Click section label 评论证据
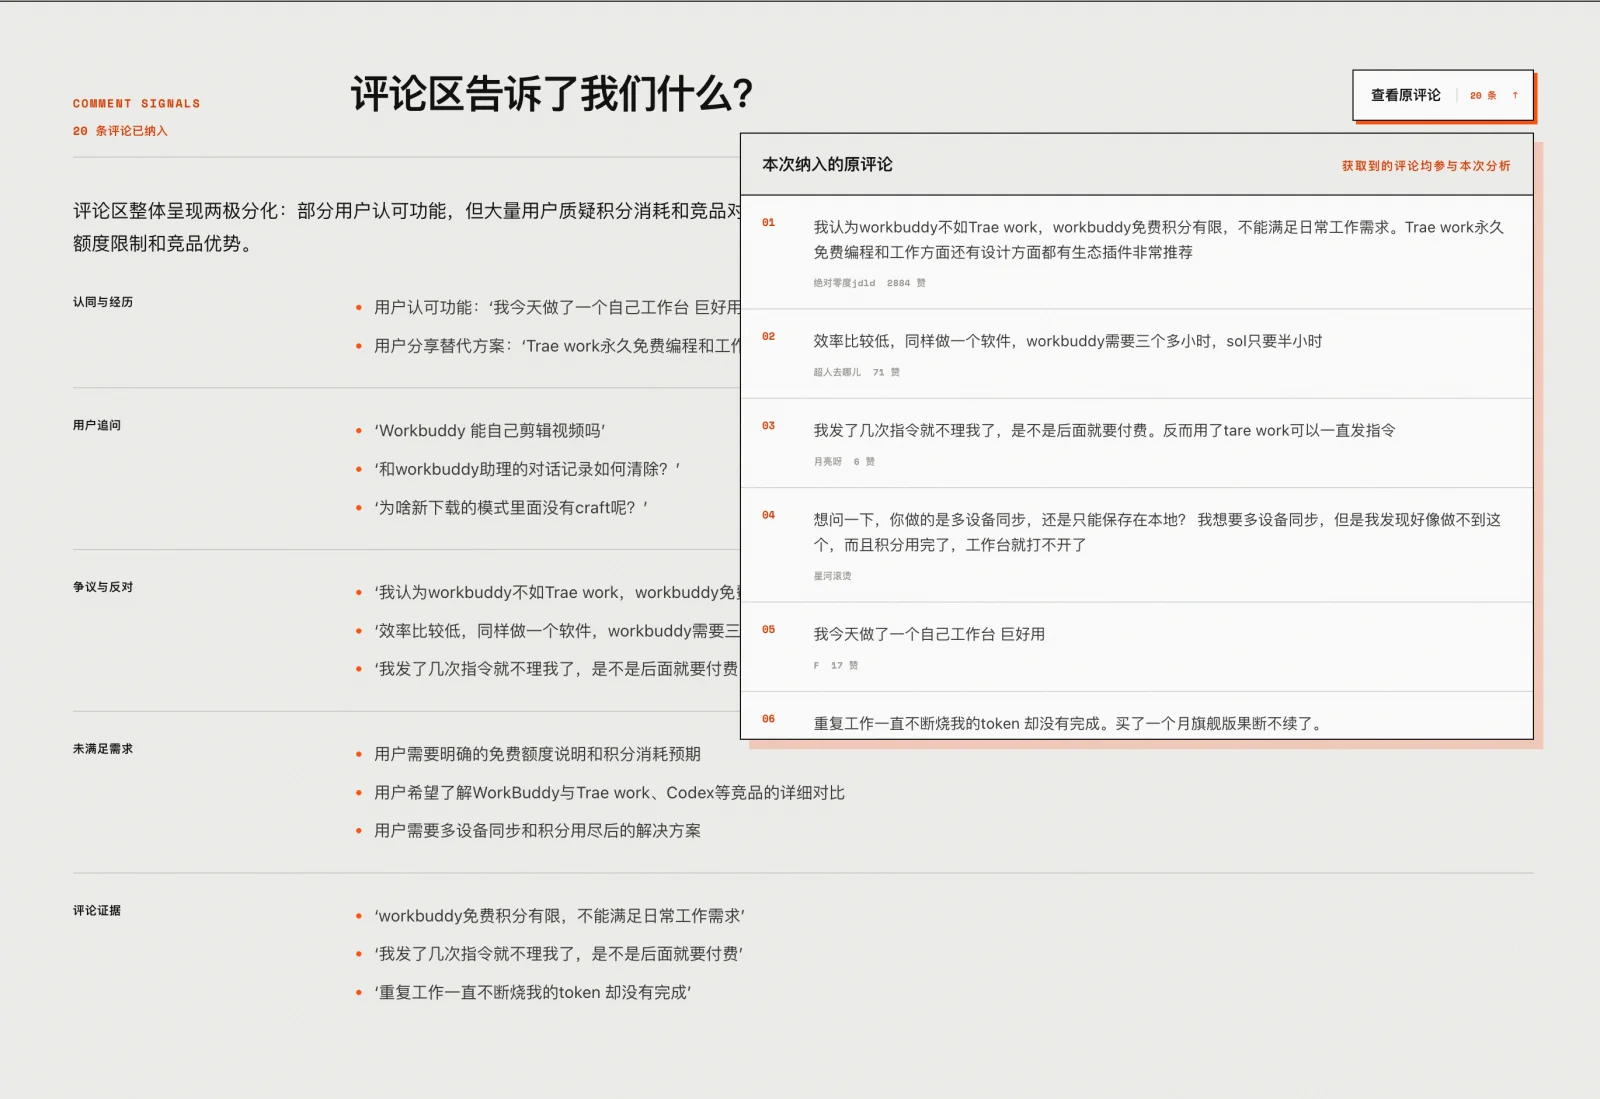Screen dimensions: 1600x1099 tap(97, 910)
